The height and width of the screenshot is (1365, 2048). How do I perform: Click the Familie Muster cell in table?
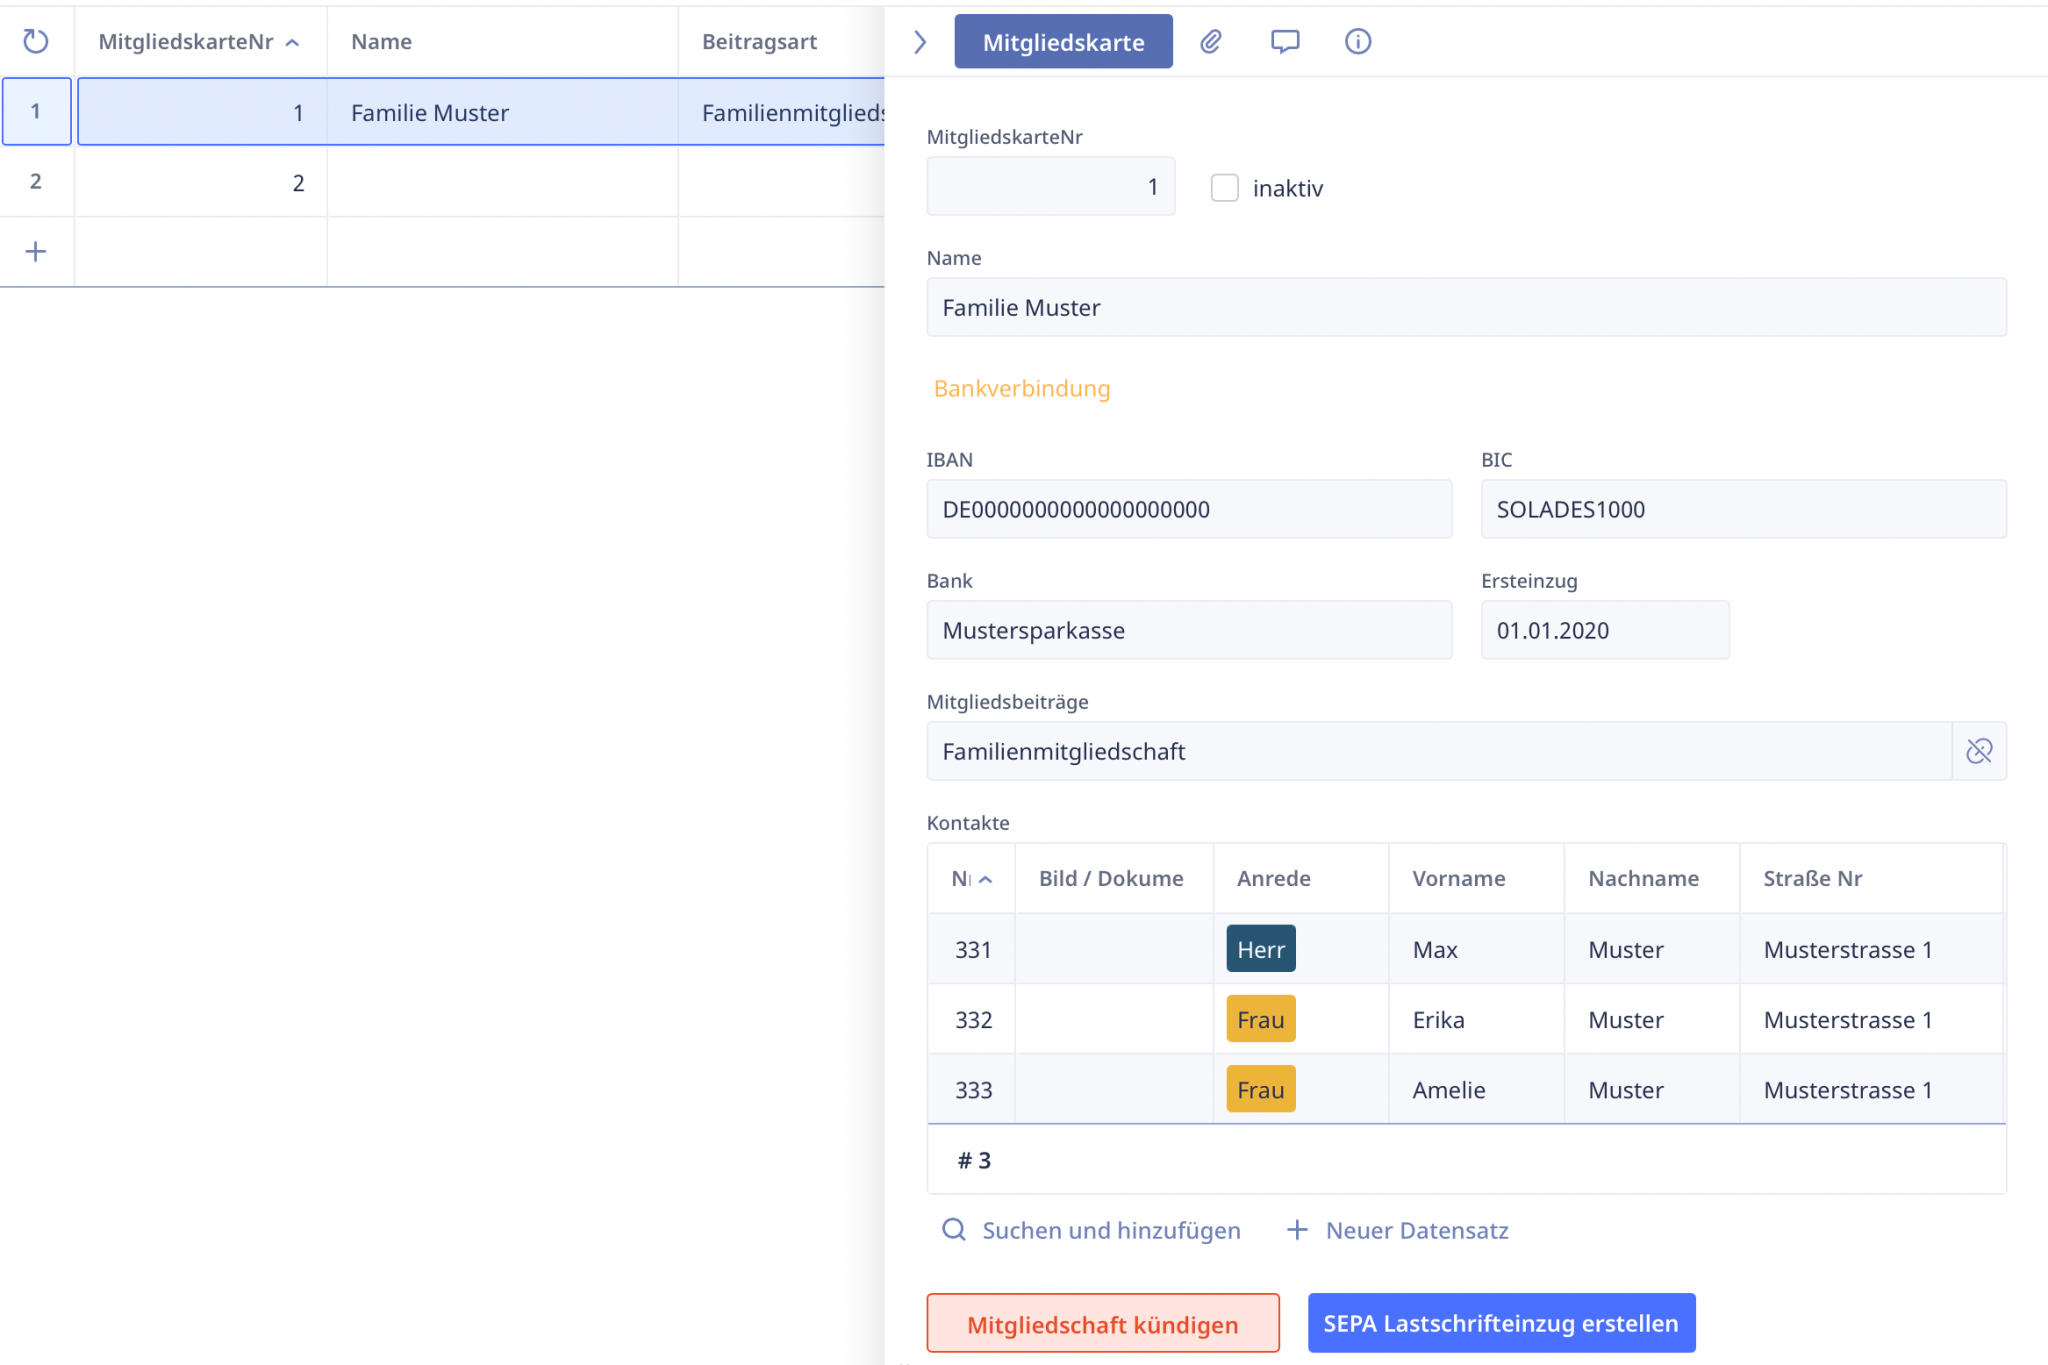point(502,112)
